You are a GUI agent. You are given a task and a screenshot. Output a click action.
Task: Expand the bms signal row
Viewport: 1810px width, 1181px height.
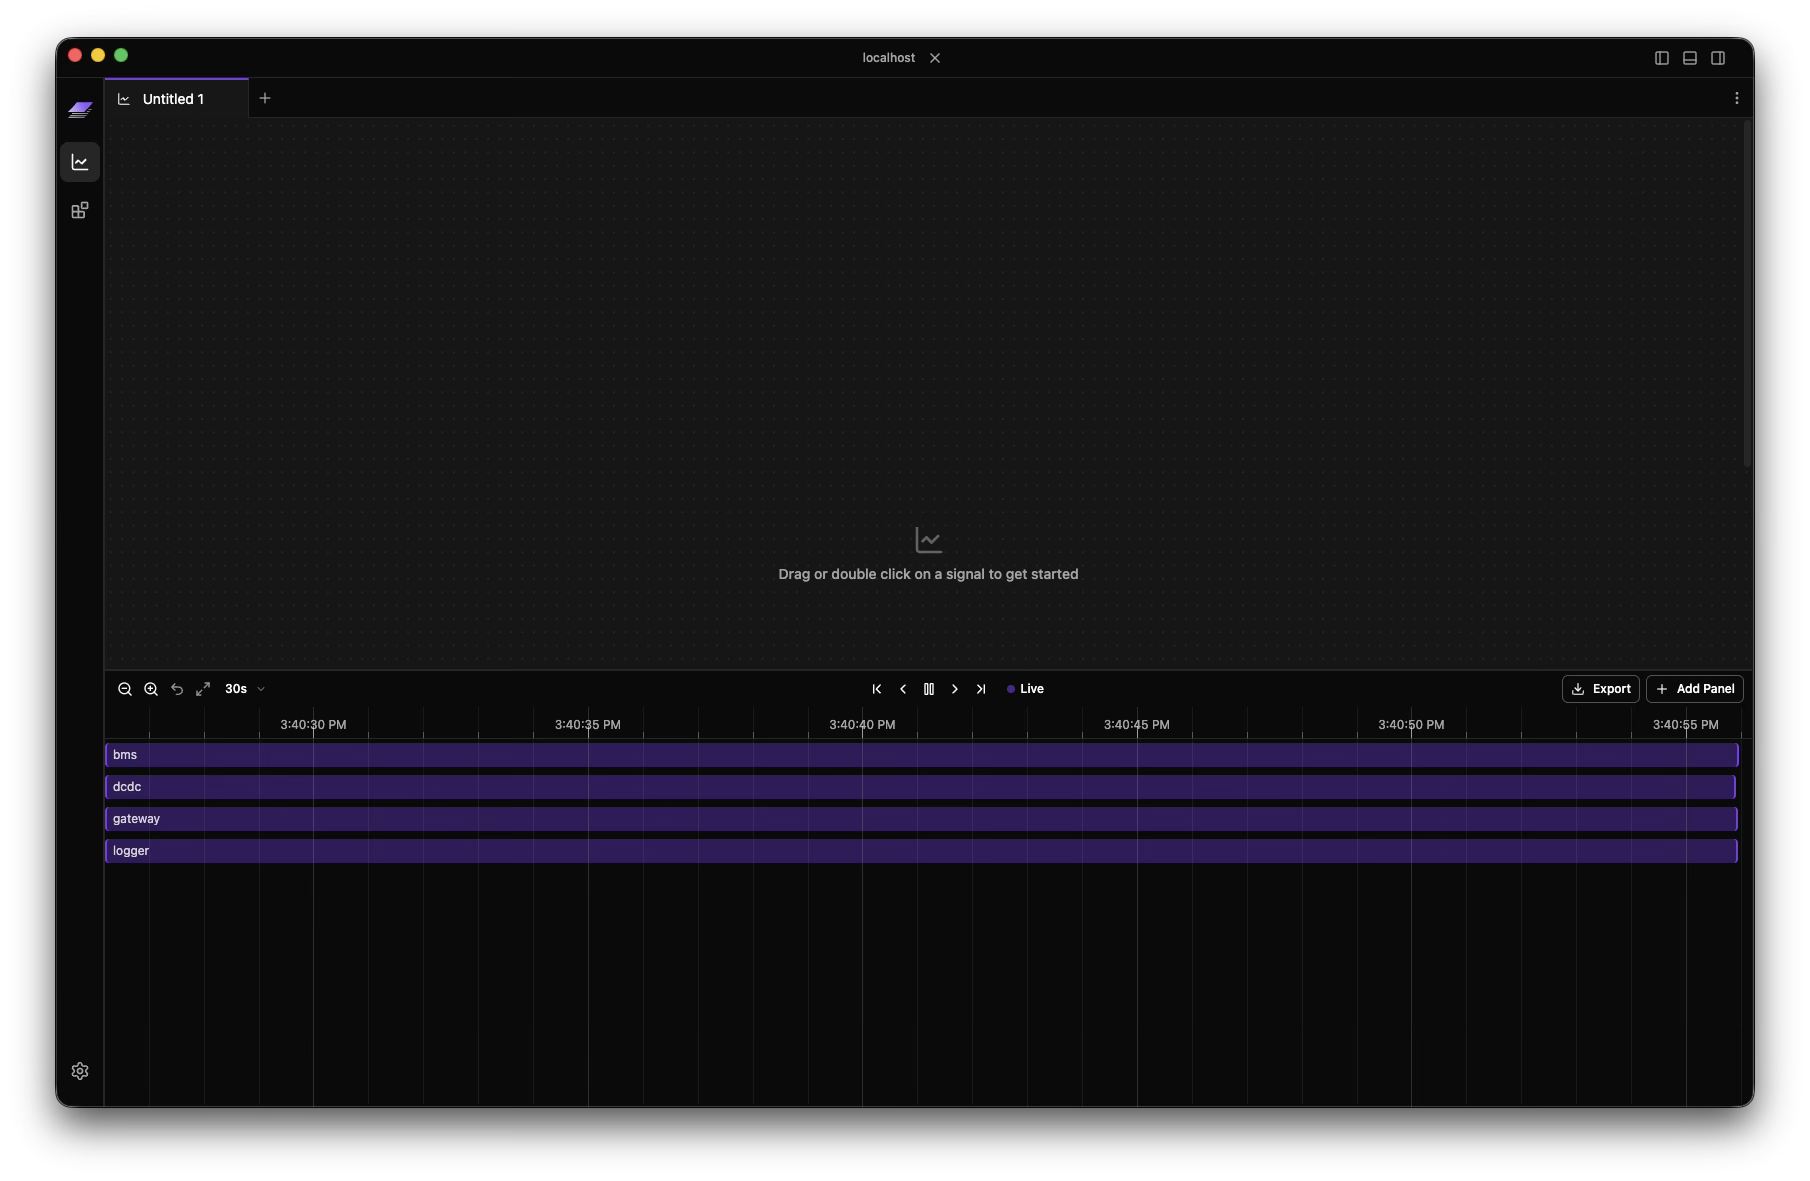[125, 755]
